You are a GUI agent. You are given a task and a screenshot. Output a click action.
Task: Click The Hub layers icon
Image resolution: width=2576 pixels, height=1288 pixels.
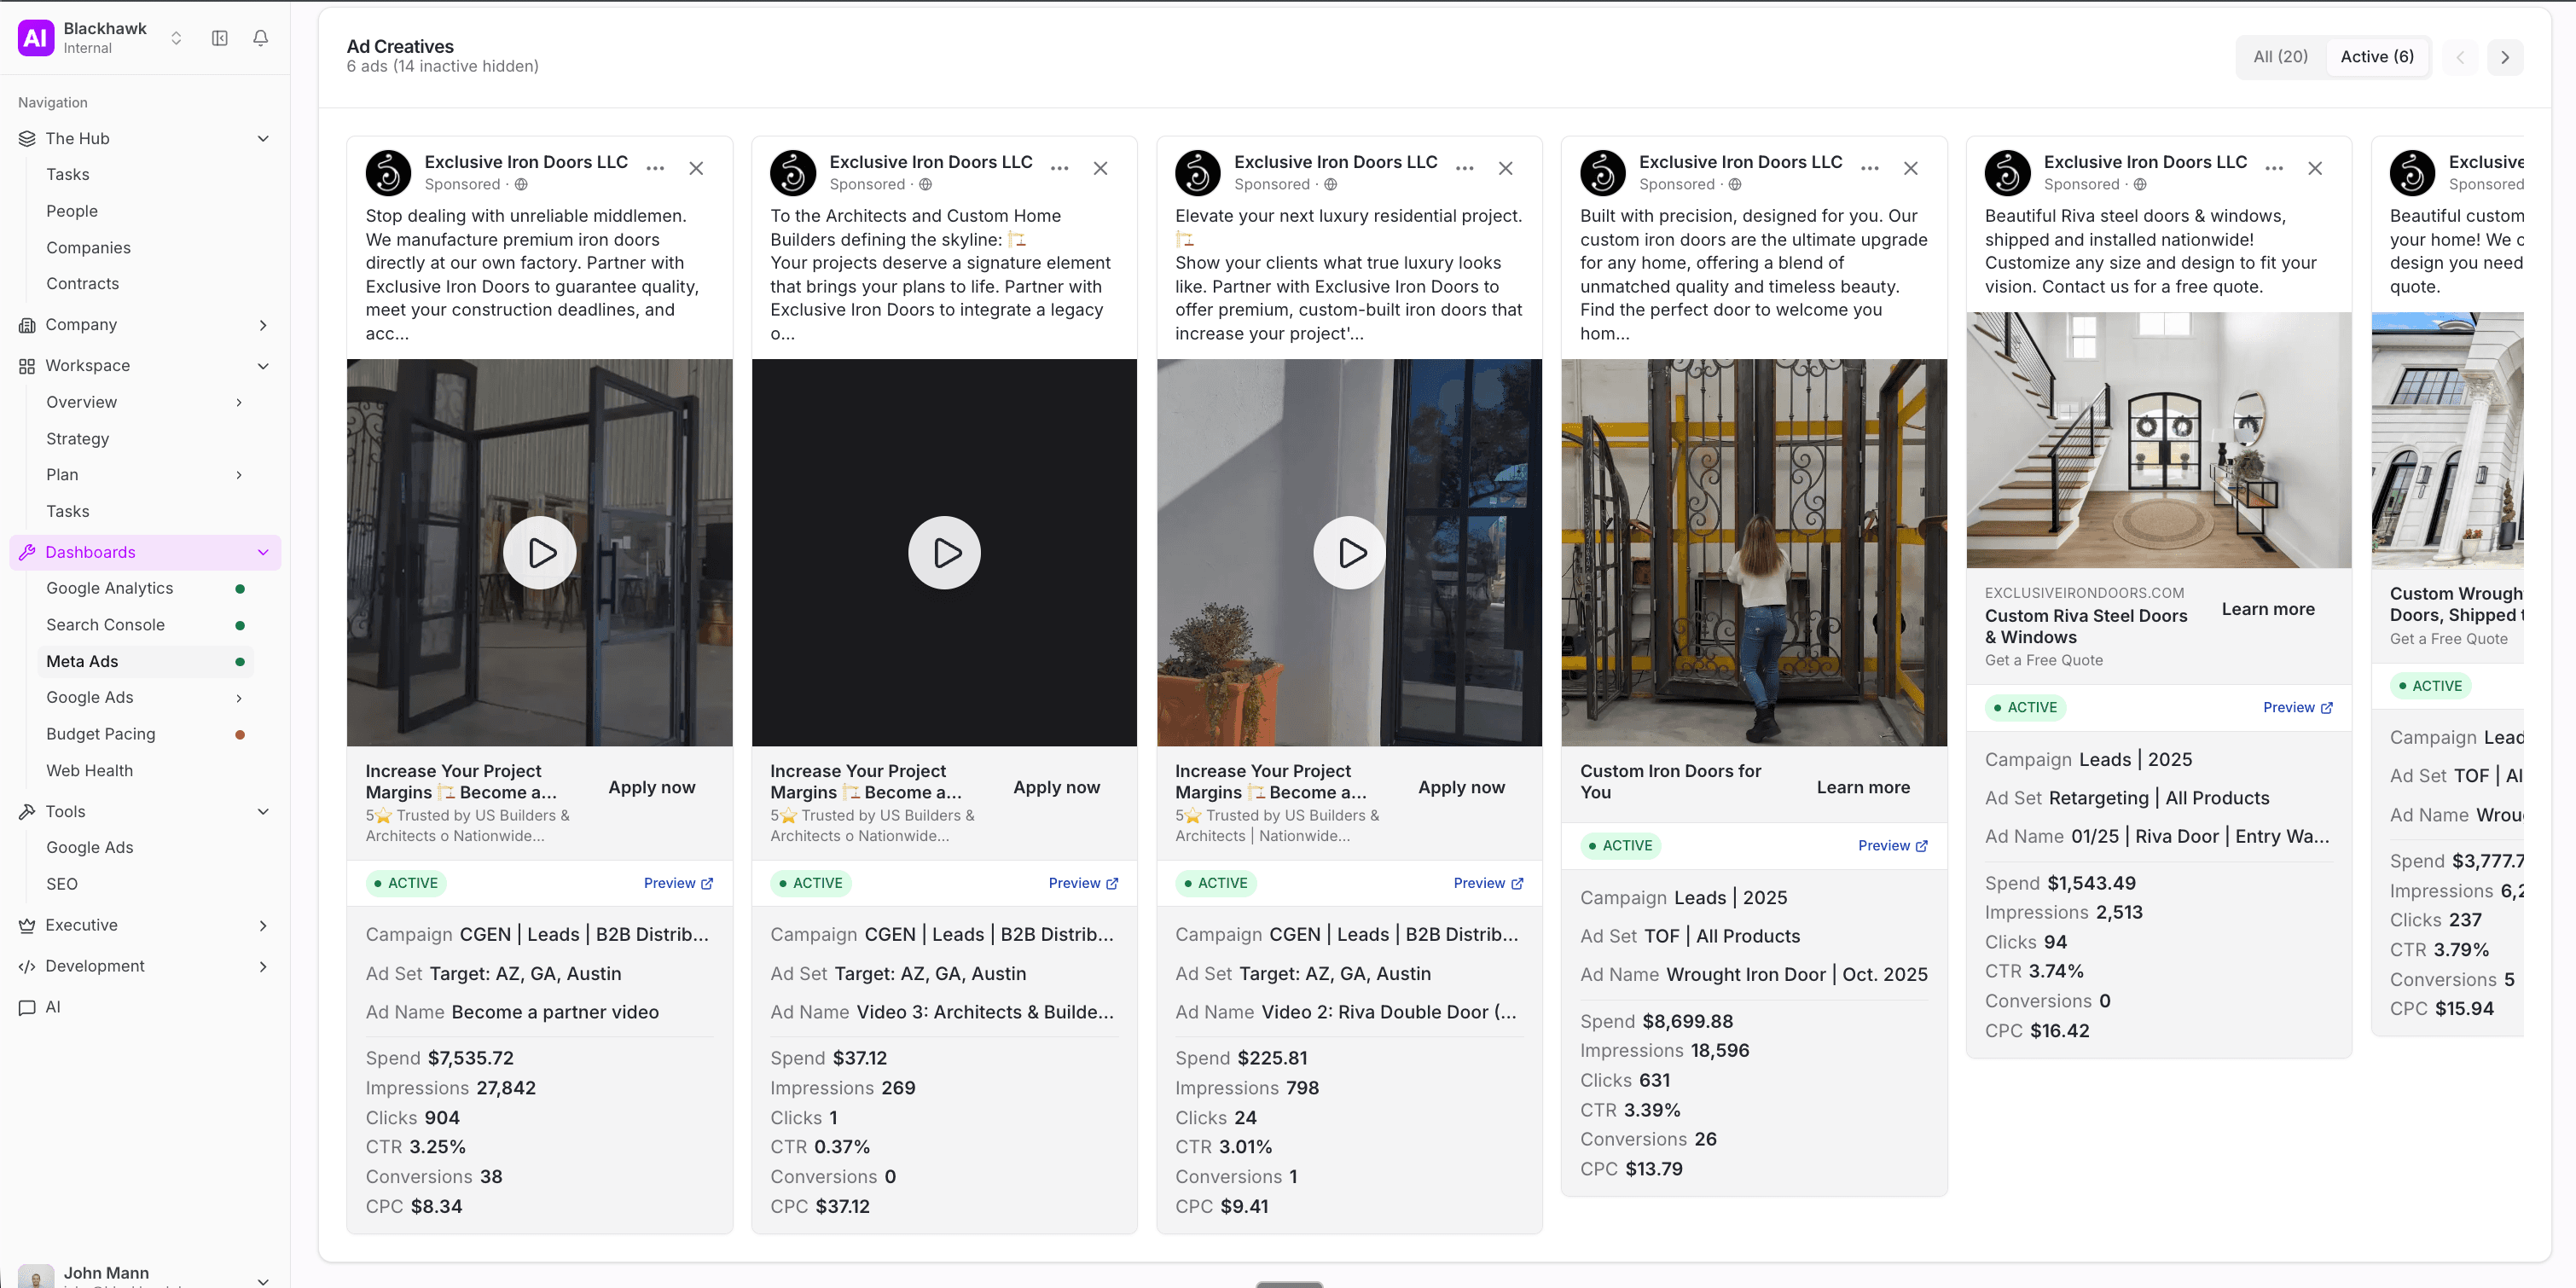pyautogui.click(x=27, y=139)
